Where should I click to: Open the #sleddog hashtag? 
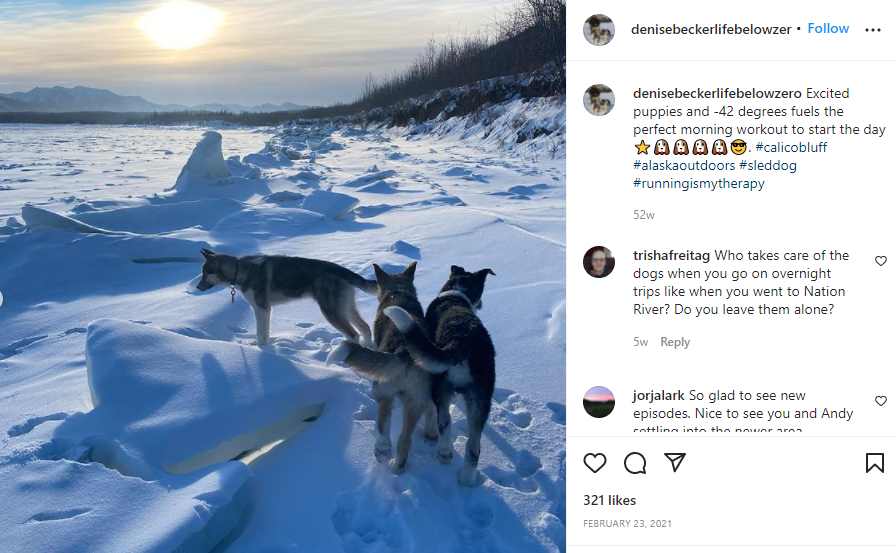pyautogui.click(x=767, y=166)
